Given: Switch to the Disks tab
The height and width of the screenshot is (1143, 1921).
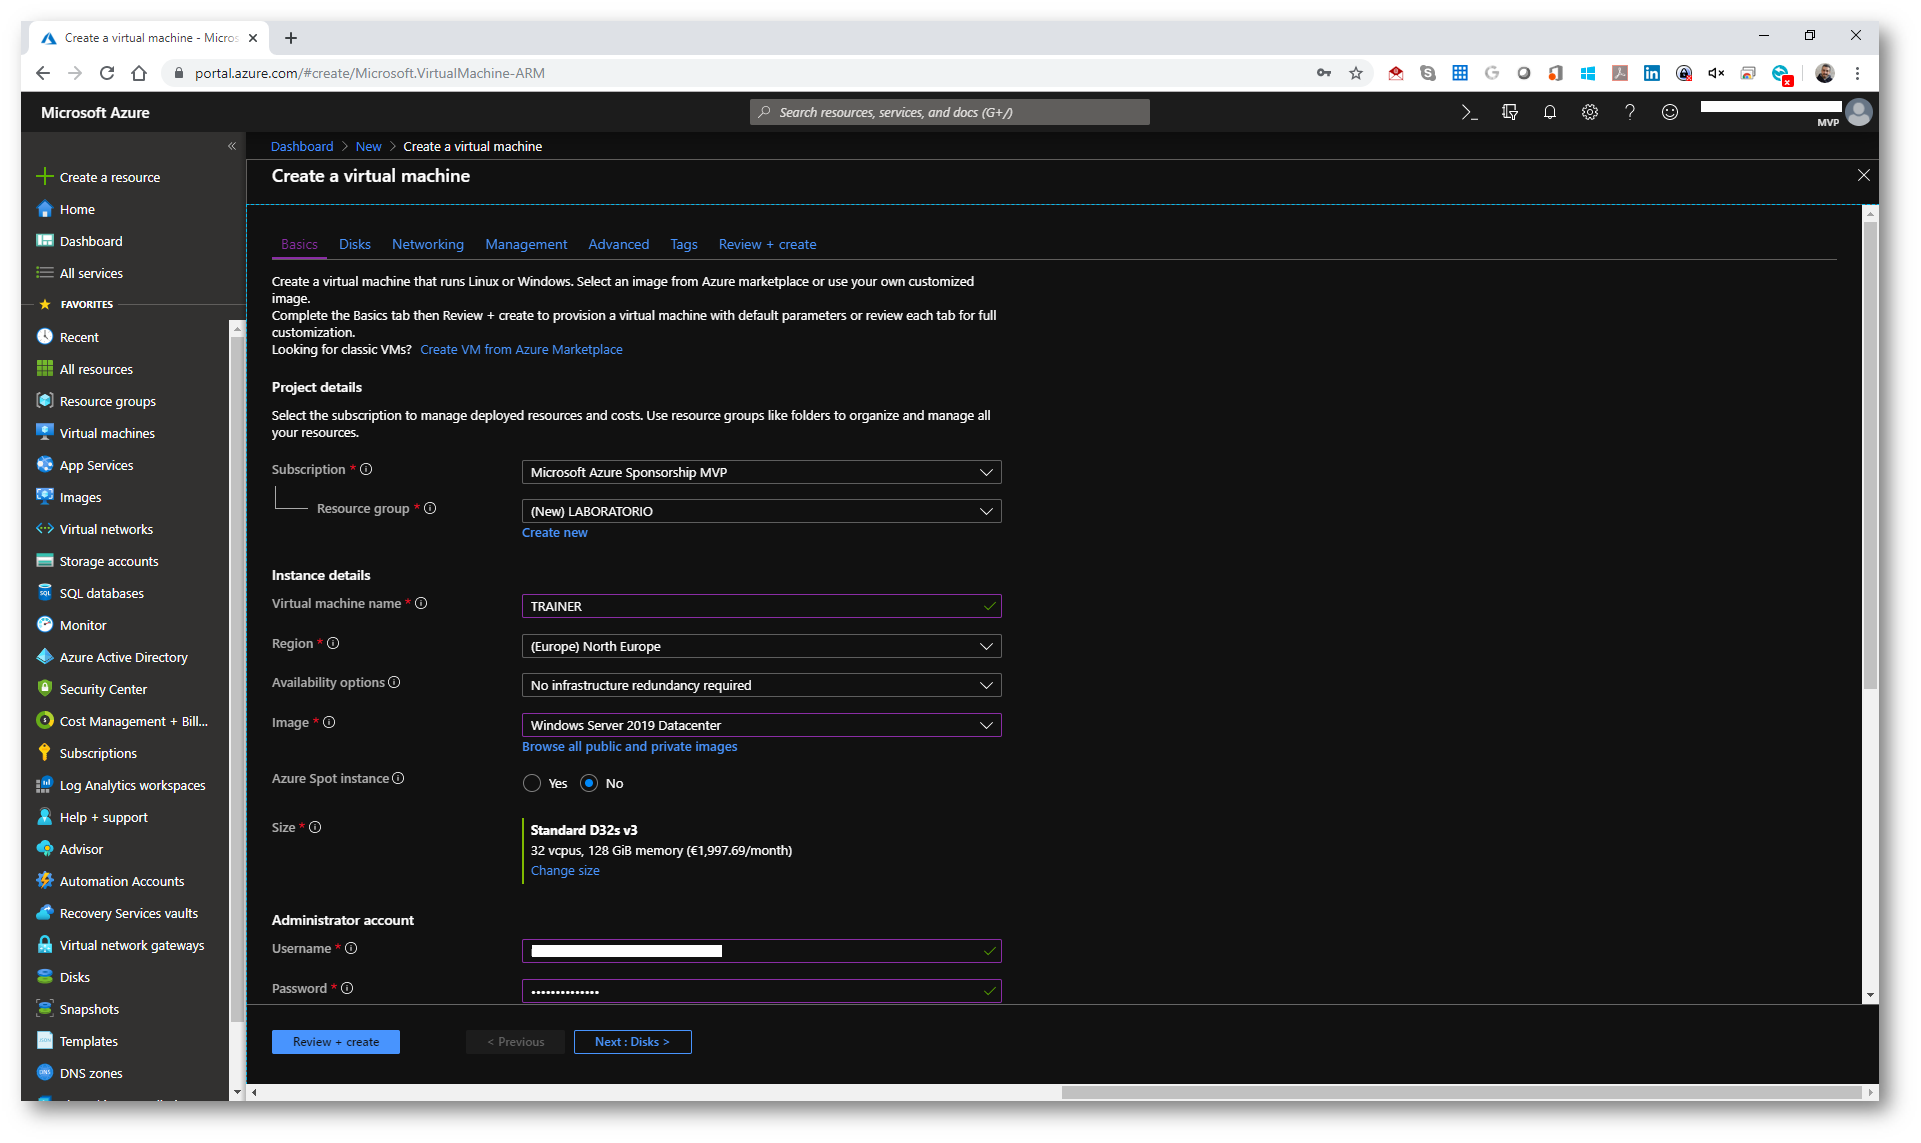Looking at the screenshot, I should coord(354,244).
